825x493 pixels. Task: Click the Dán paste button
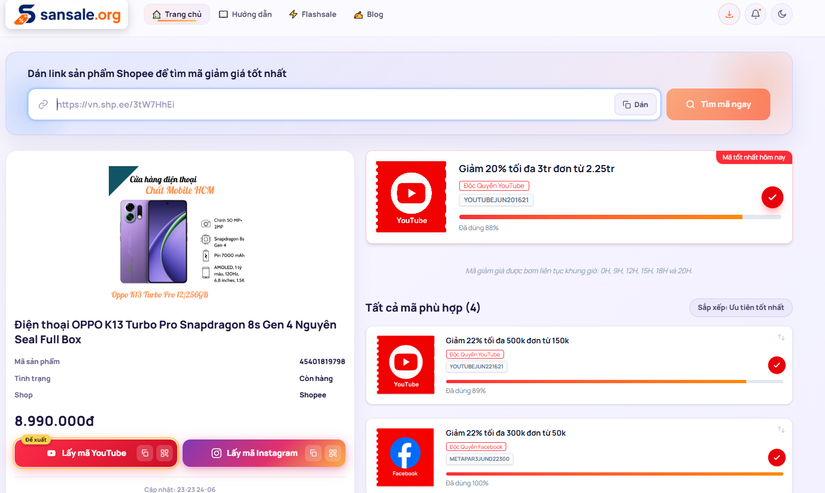coord(636,104)
